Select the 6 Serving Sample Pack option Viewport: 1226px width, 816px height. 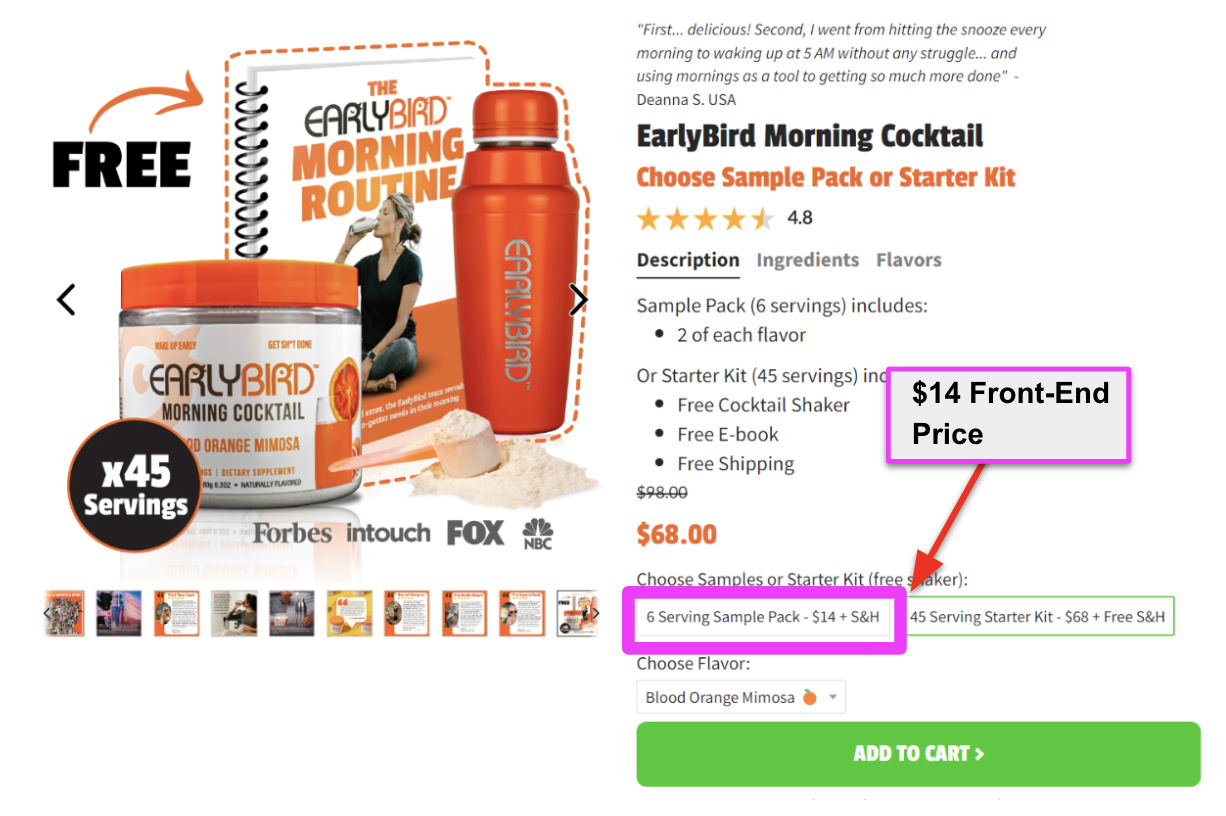pyautogui.click(x=763, y=617)
